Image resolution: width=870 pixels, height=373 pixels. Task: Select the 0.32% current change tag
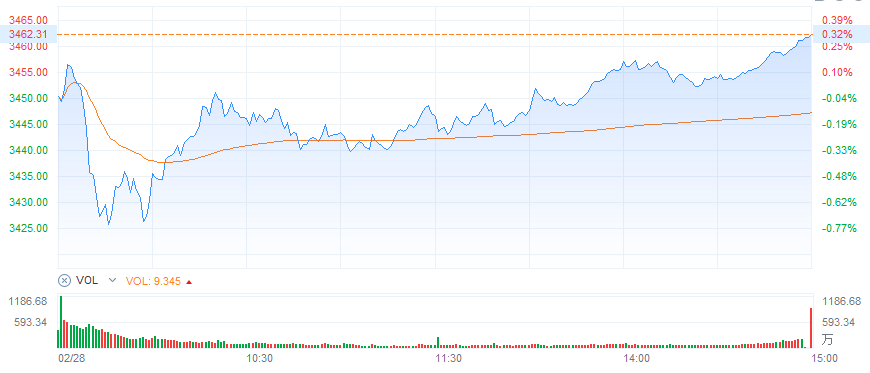[841, 34]
